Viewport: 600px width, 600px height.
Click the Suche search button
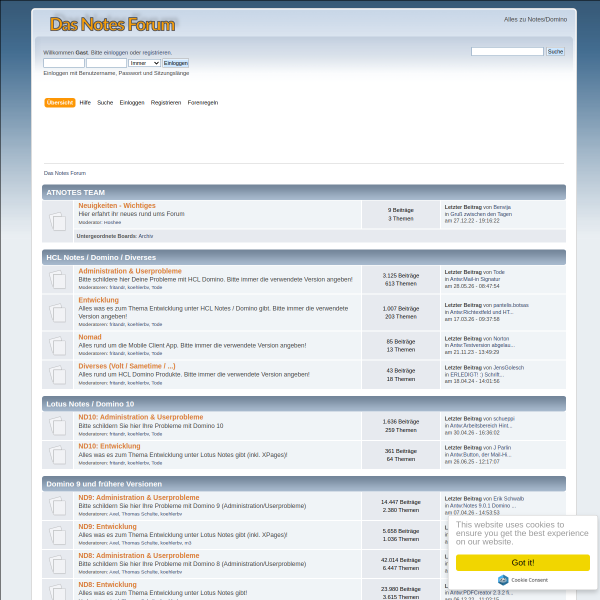click(x=555, y=52)
